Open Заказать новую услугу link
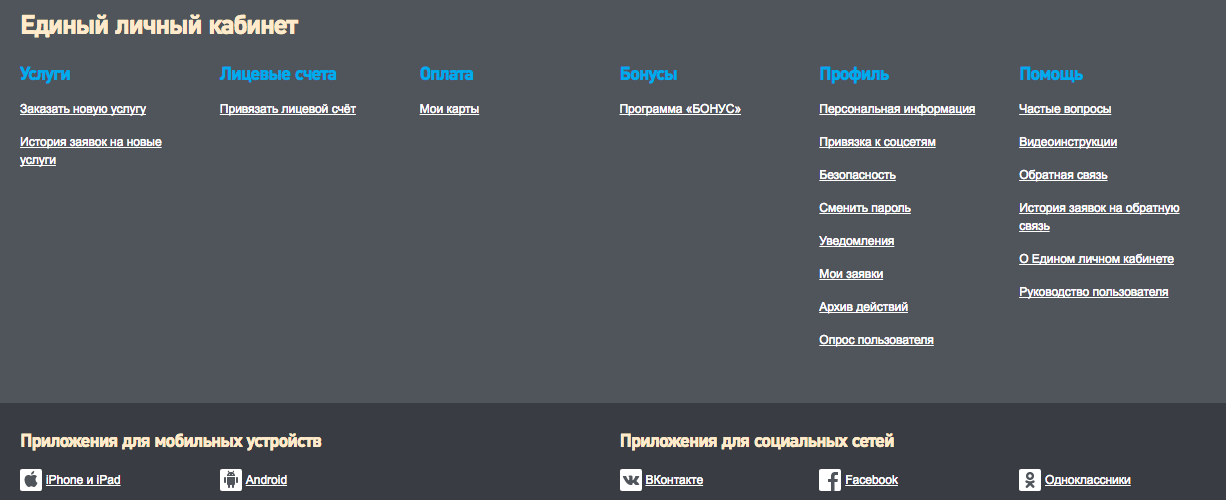The height and width of the screenshot is (500, 1226). [83, 109]
